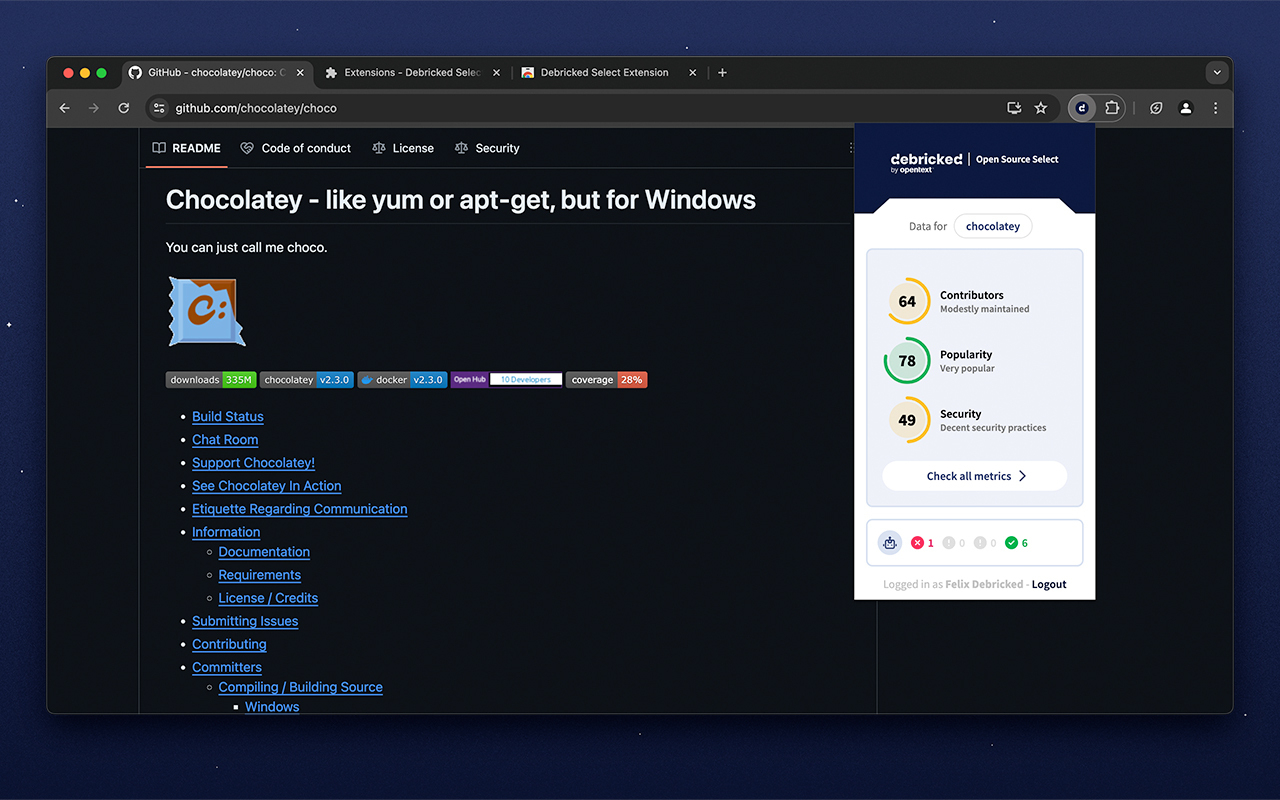Open the Documentation link
The image size is (1280, 800).
click(264, 552)
